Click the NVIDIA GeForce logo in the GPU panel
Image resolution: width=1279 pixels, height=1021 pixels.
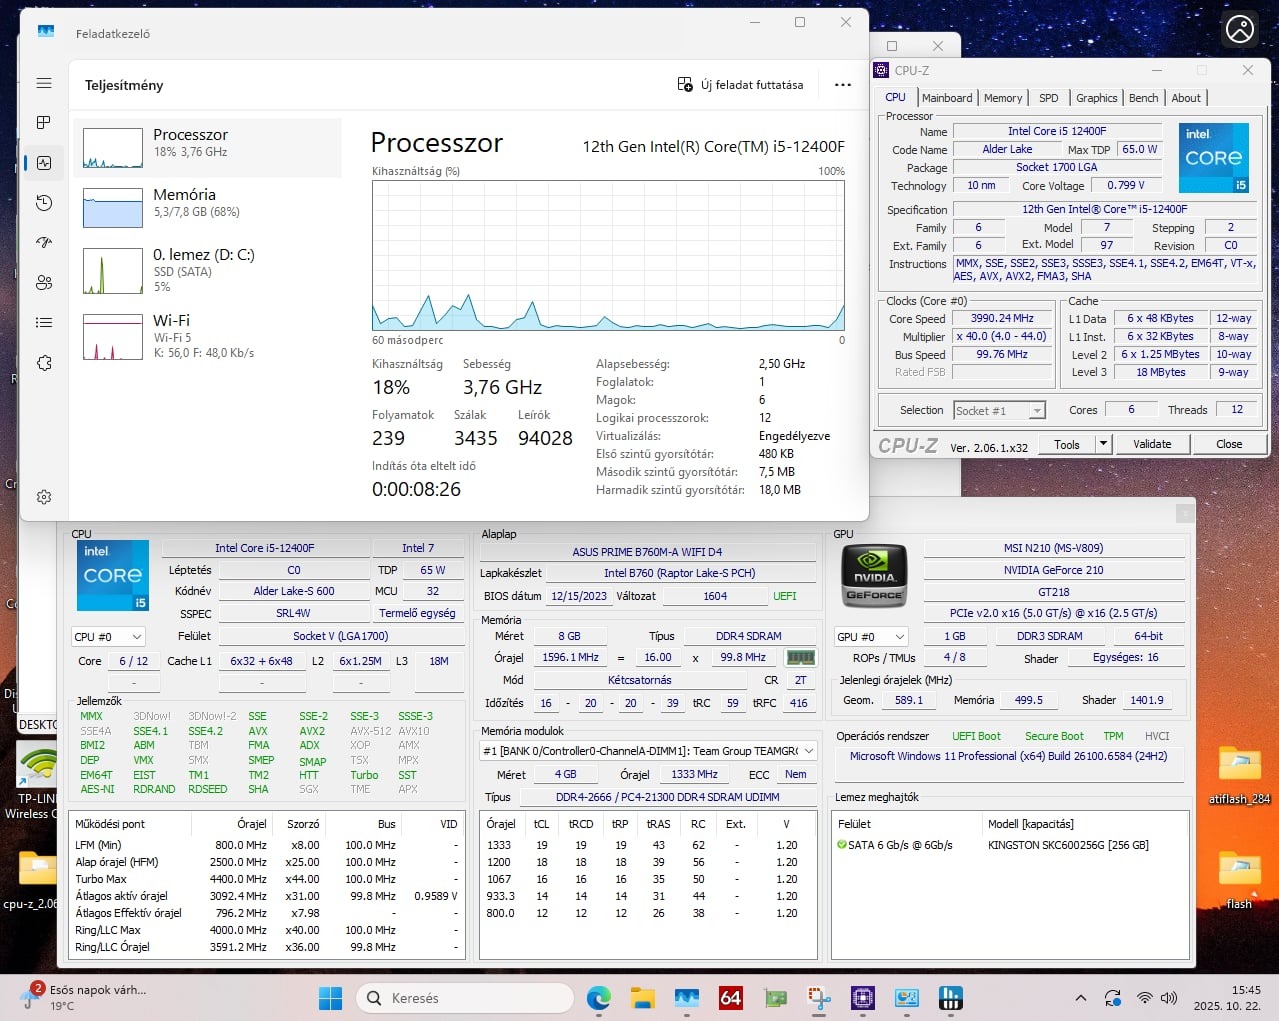pyautogui.click(x=874, y=577)
